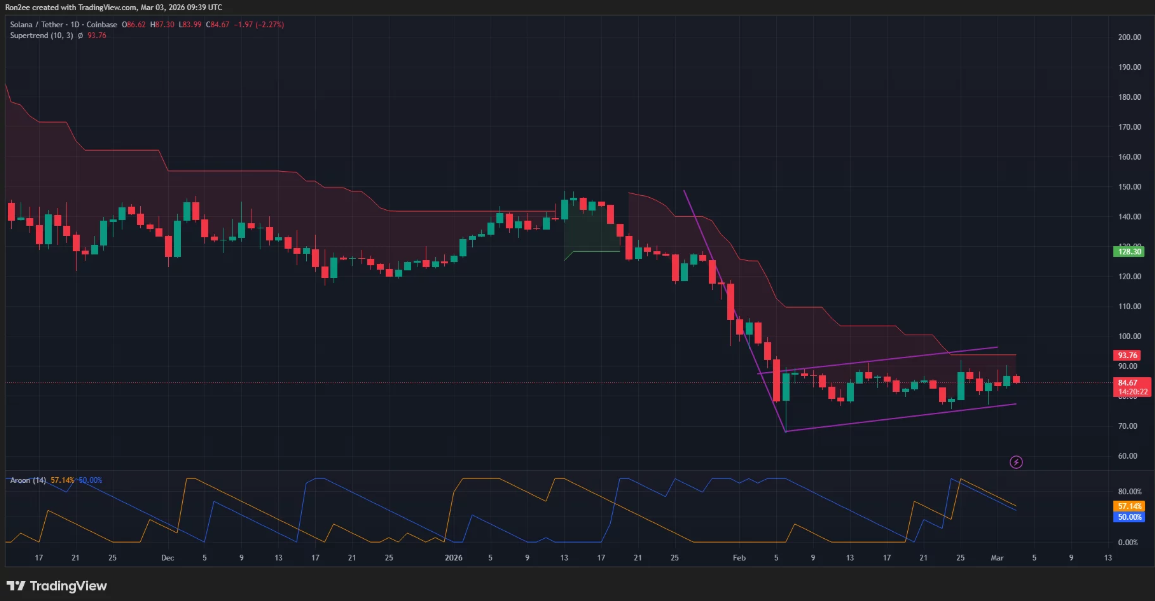Click the 150.00 level on price axis
1155x601 pixels.
(1129, 187)
